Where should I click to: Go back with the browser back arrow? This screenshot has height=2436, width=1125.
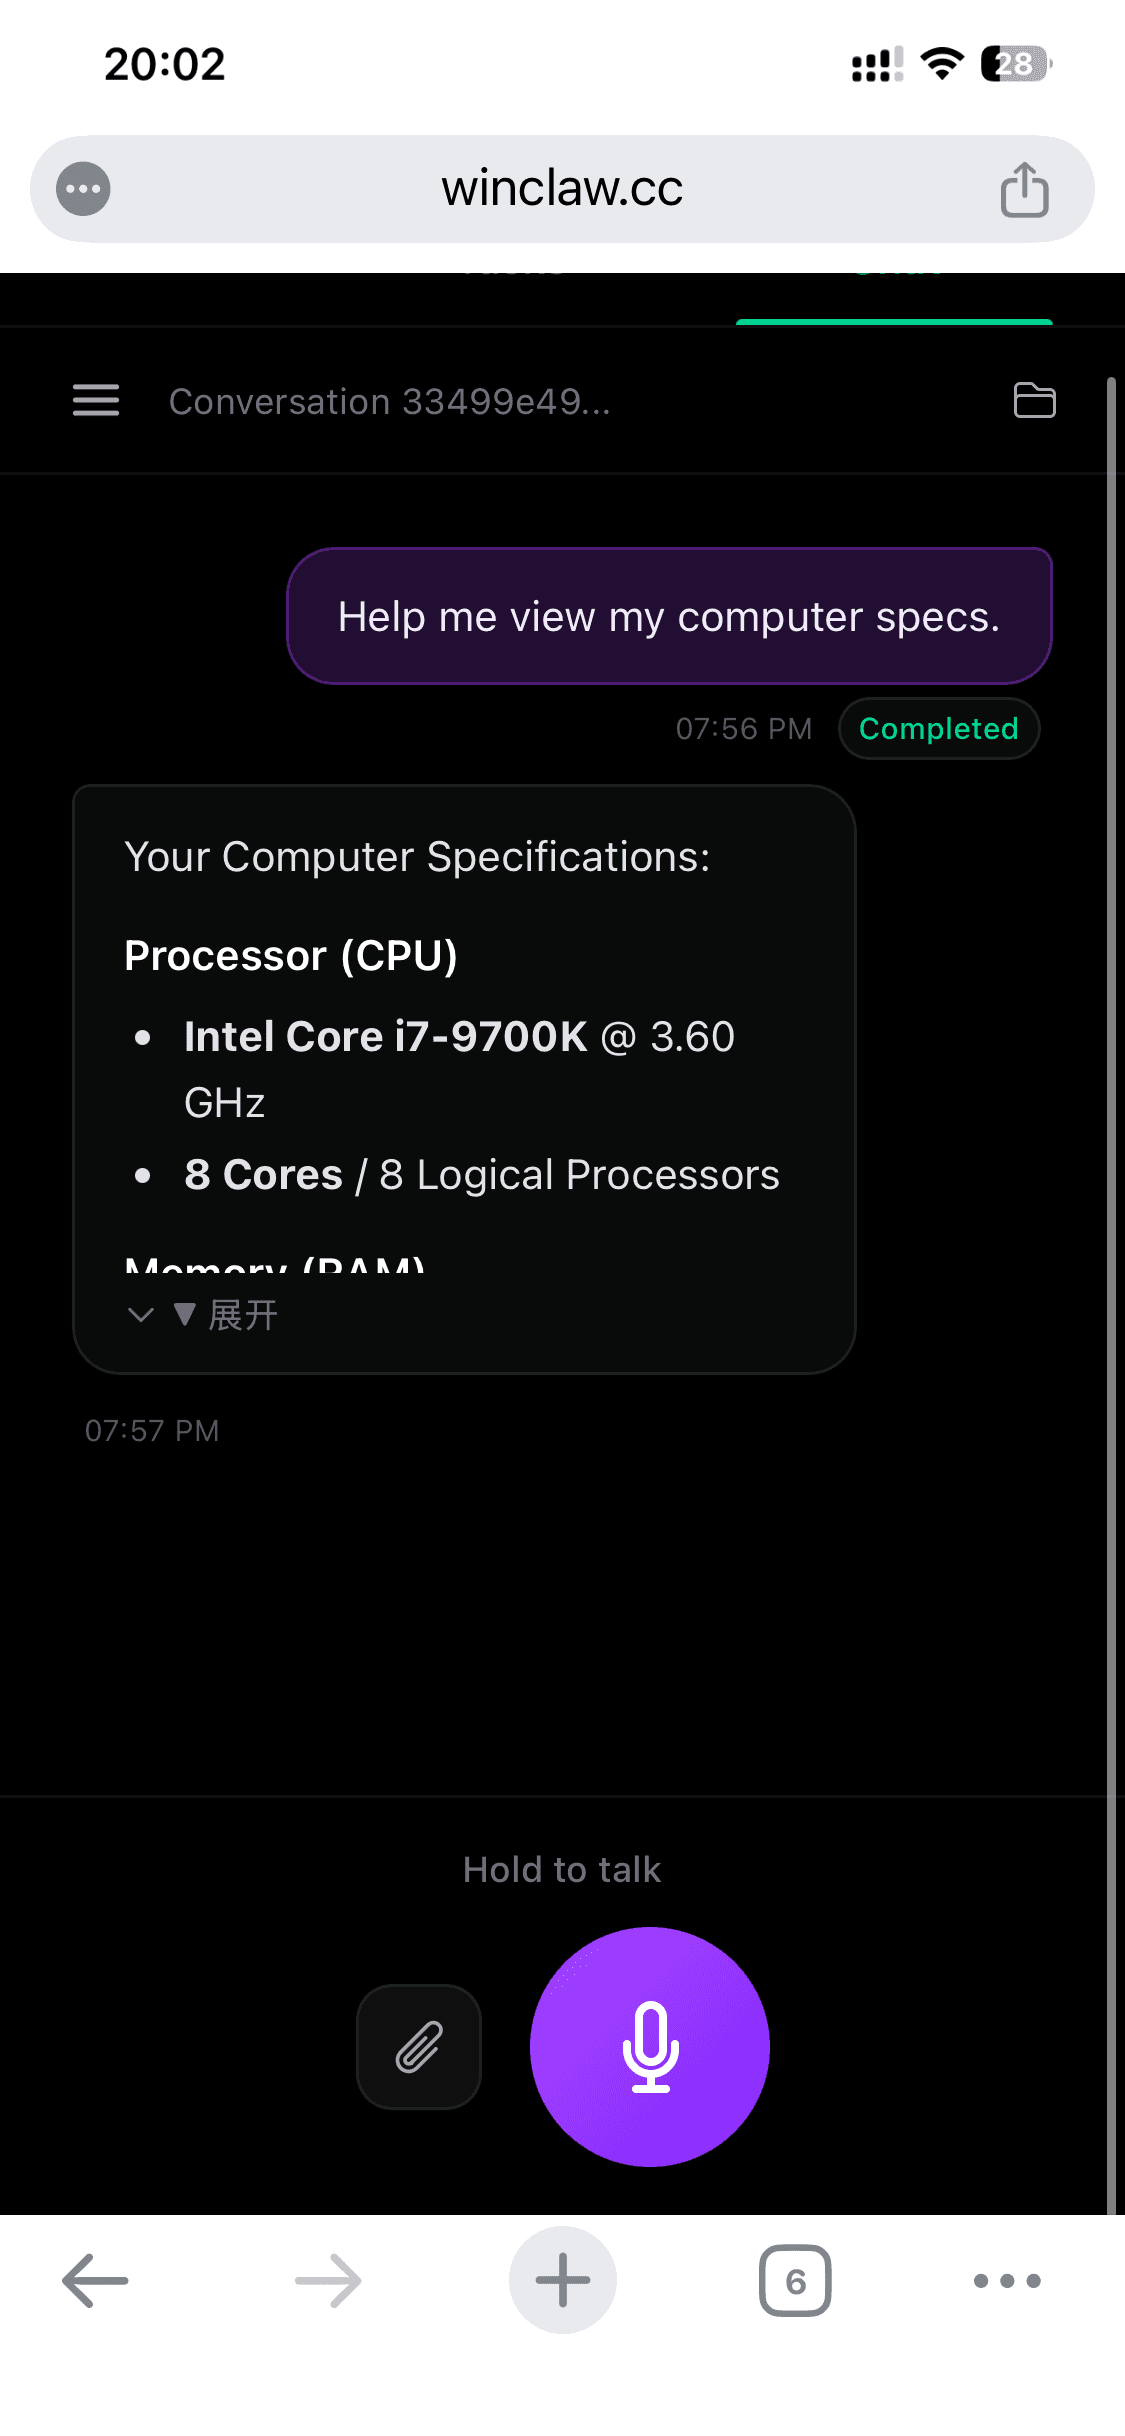(x=95, y=2281)
